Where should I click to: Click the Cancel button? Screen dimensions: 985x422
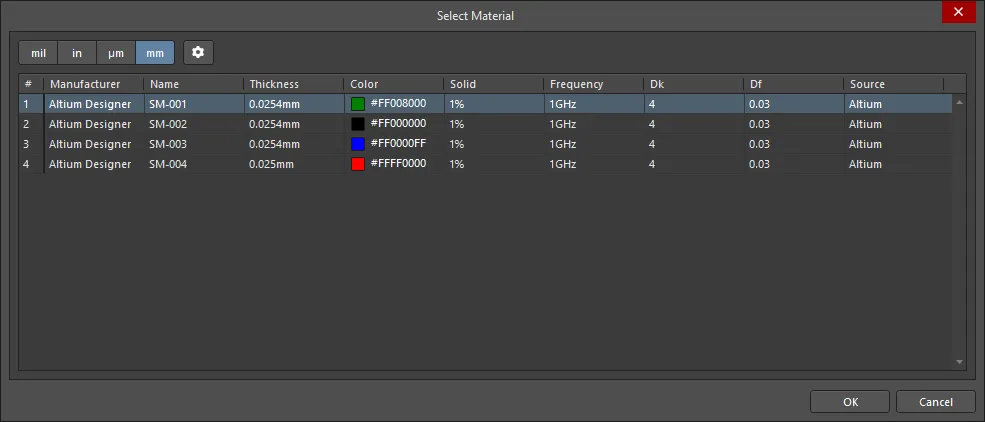pyautogui.click(x=936, y=402)
